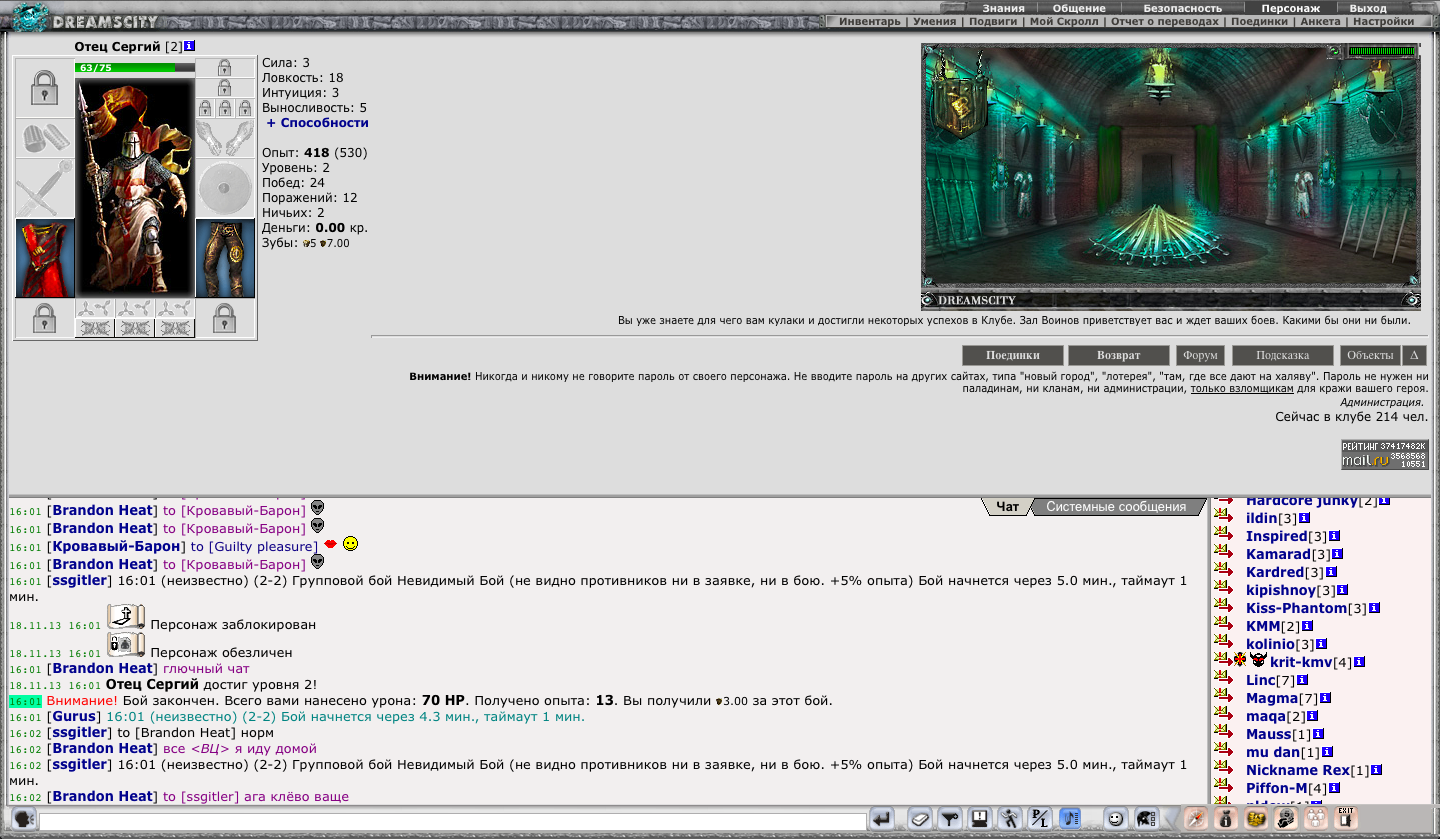1440x839 pixels.
Task: Click the gold treasure icon in bottom toolbar
Action: (1256, 818)
